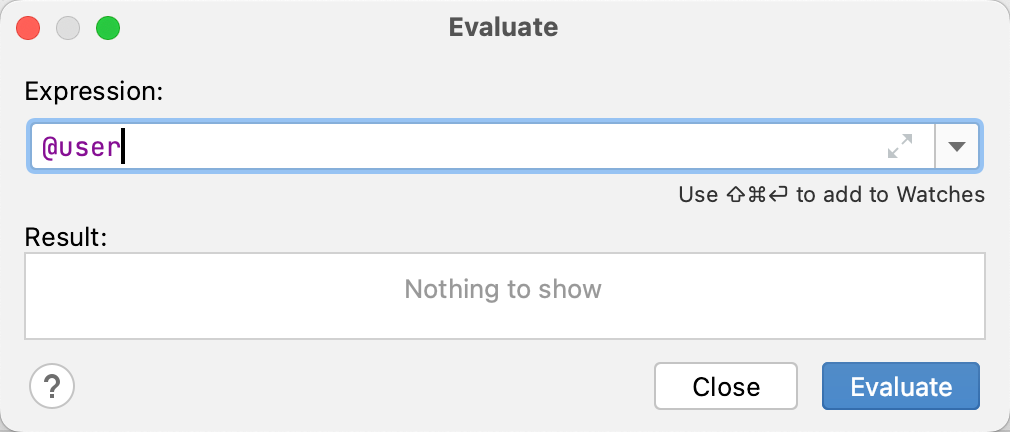The image size is (1010, 432).
Task: Focus the Expression input field
Action: click(x=500, y=147)
